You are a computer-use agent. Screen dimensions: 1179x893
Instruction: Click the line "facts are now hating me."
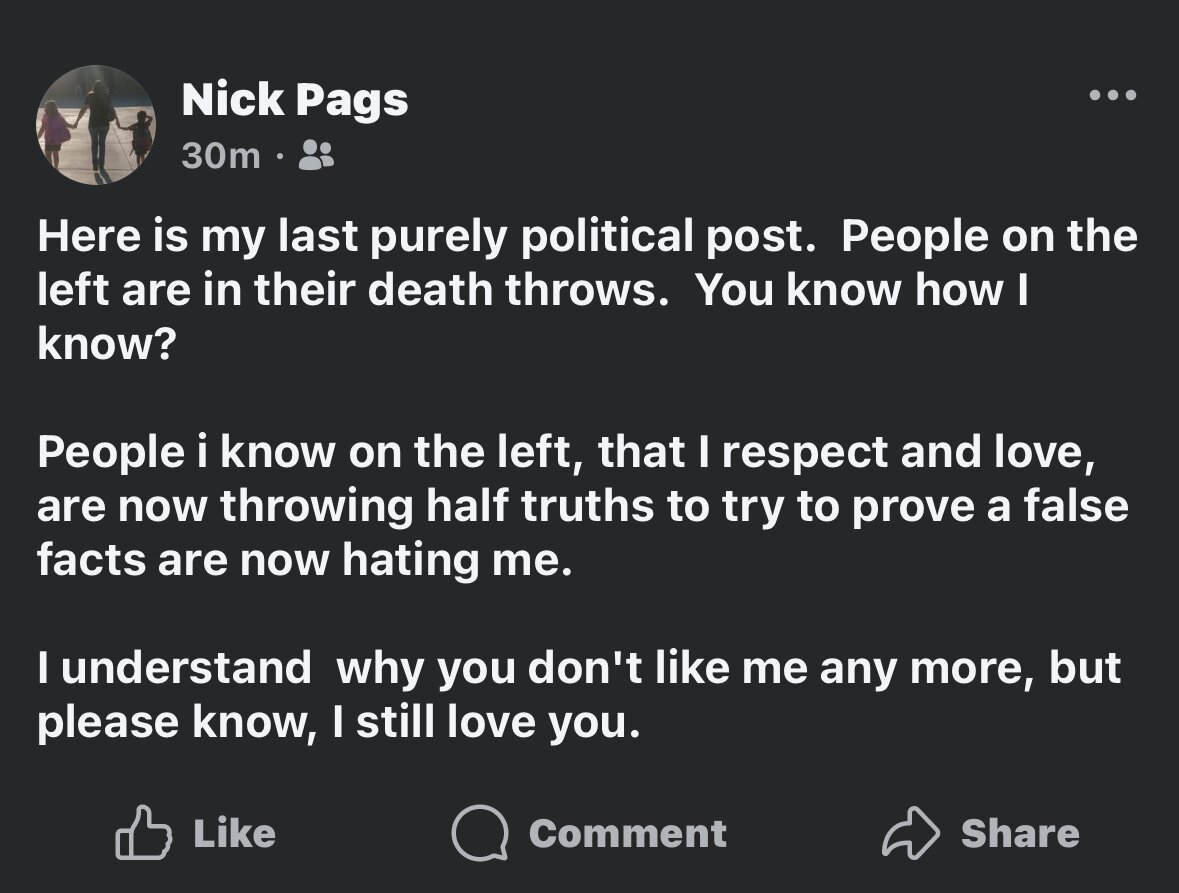307,559
